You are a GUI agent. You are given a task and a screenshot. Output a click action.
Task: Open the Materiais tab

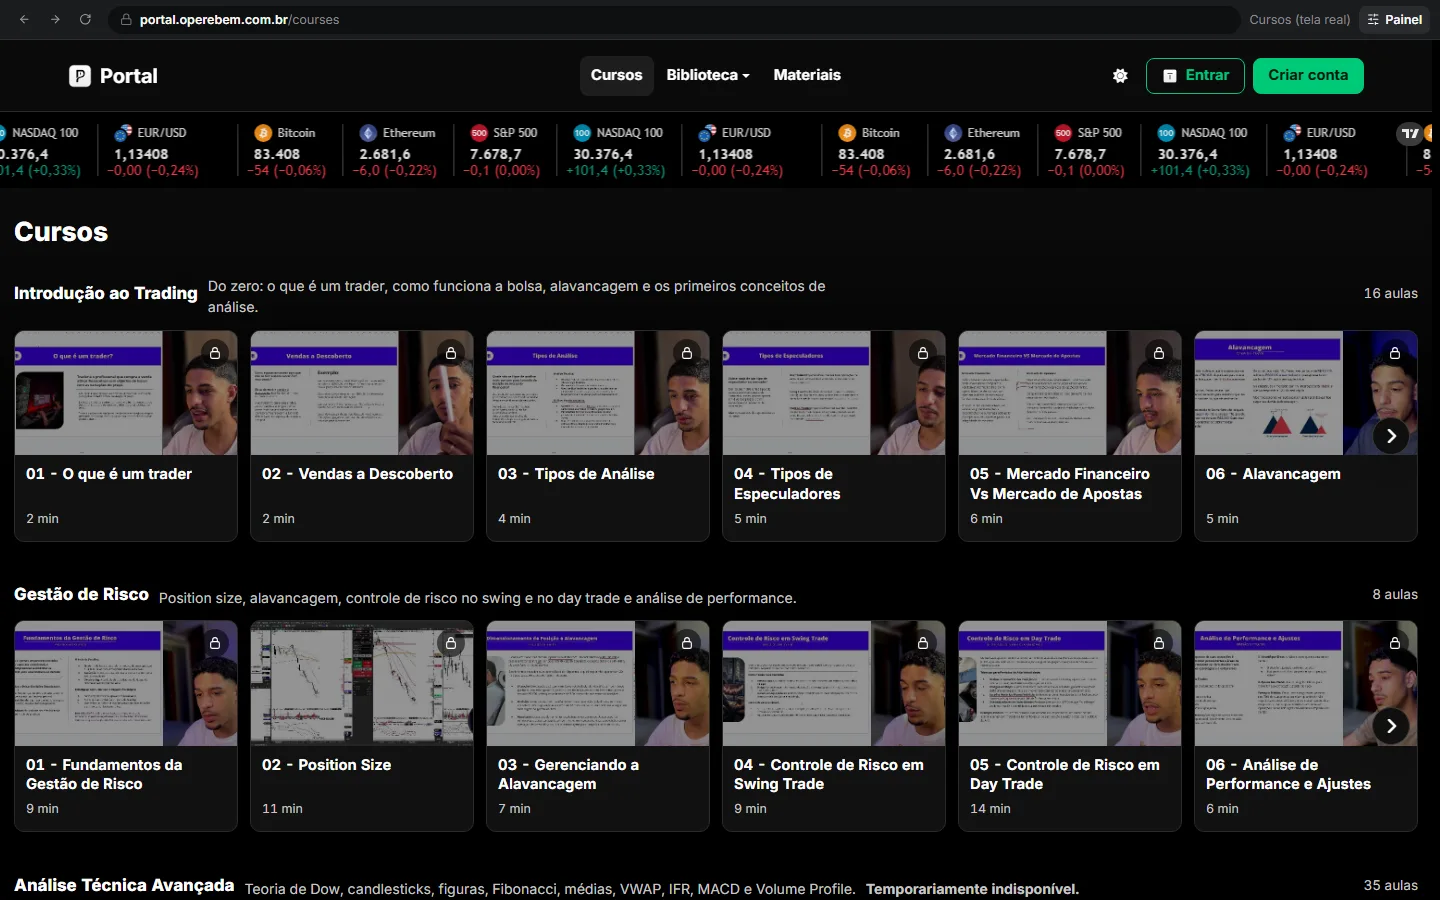coord(807,75)
